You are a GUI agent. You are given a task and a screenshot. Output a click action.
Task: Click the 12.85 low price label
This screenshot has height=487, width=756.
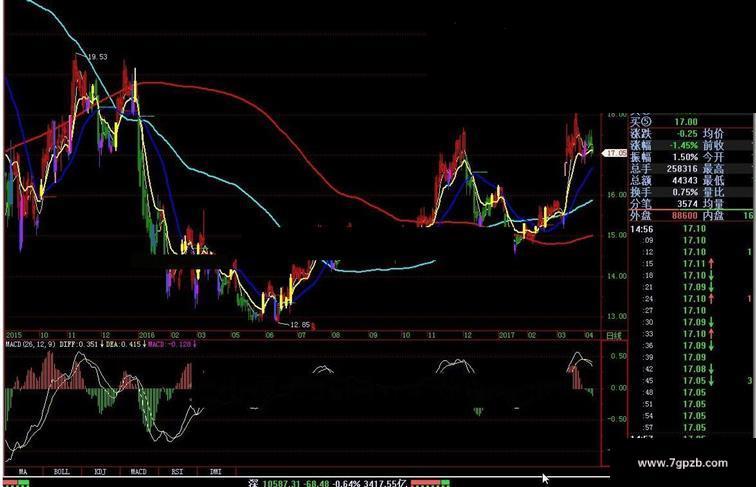click(x=300, y=325)
